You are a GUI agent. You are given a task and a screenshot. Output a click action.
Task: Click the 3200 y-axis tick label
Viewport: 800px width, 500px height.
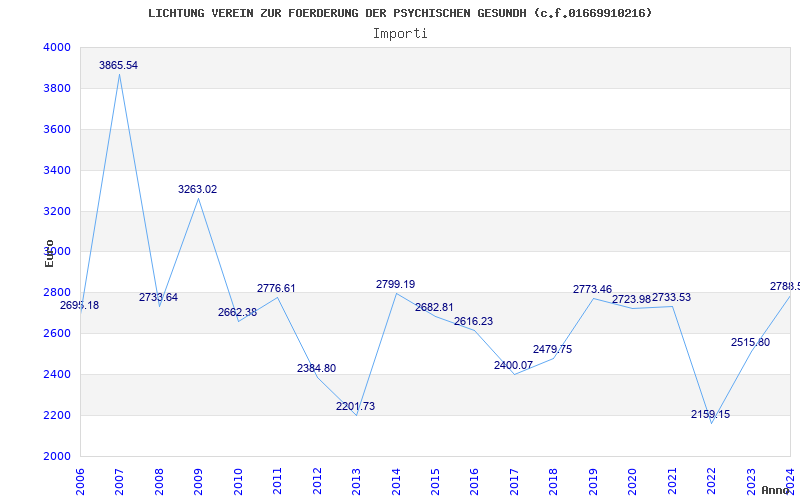58,211
